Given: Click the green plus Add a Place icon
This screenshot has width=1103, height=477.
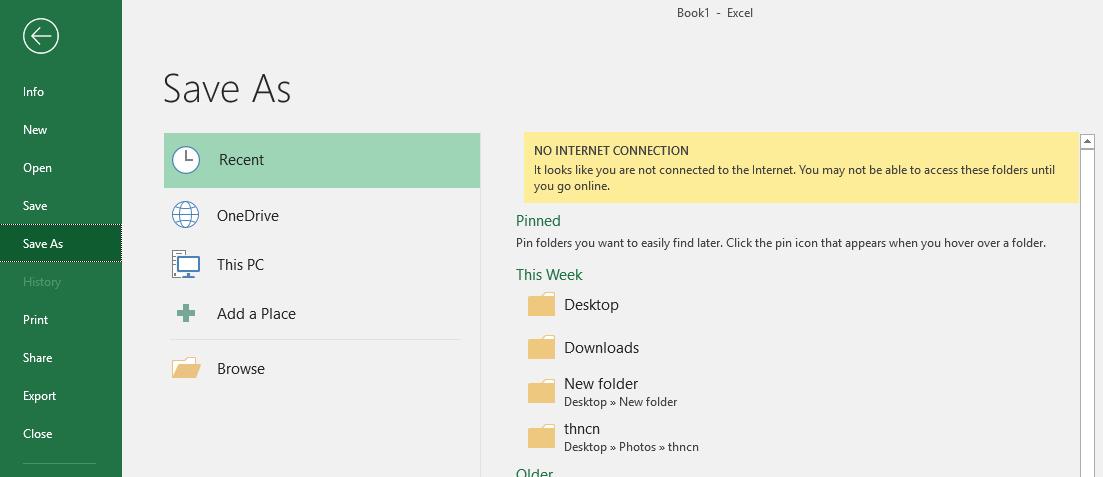Looking at the screenshot, I should [186, 313].
